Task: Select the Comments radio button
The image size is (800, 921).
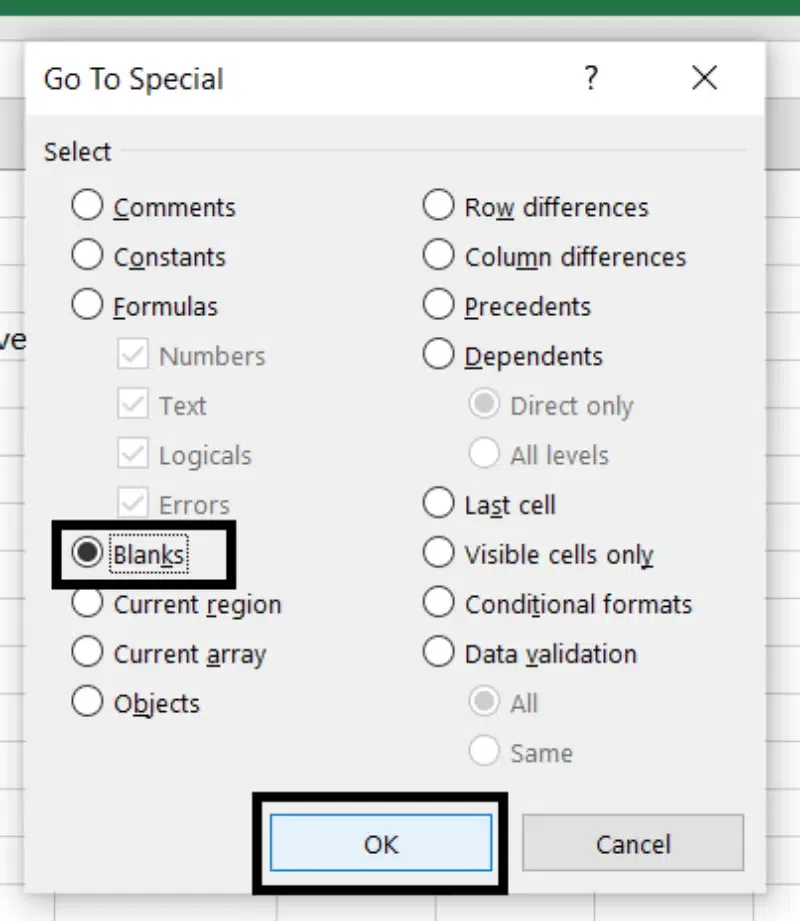Action: click(88, 206)
